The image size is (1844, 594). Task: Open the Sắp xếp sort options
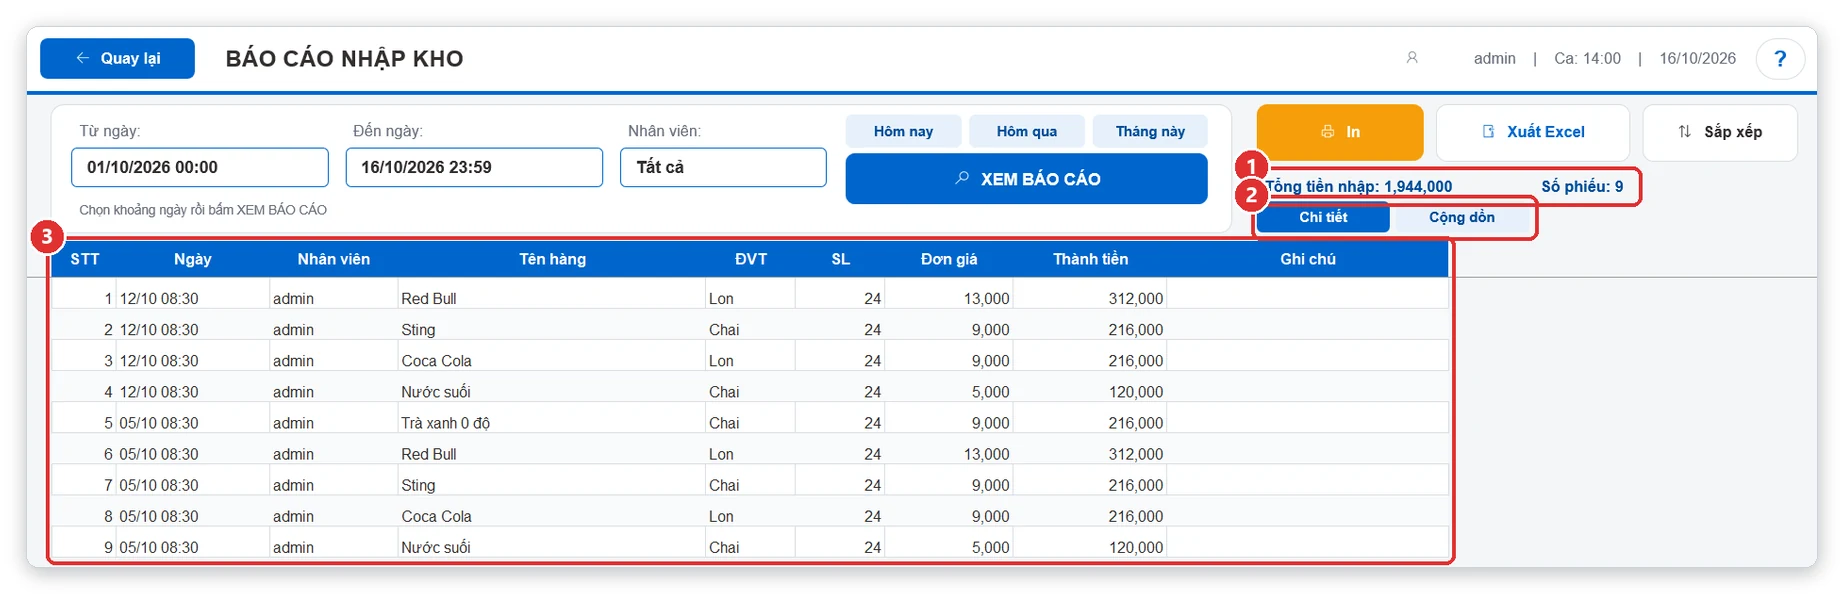[x=1720, y=132]
